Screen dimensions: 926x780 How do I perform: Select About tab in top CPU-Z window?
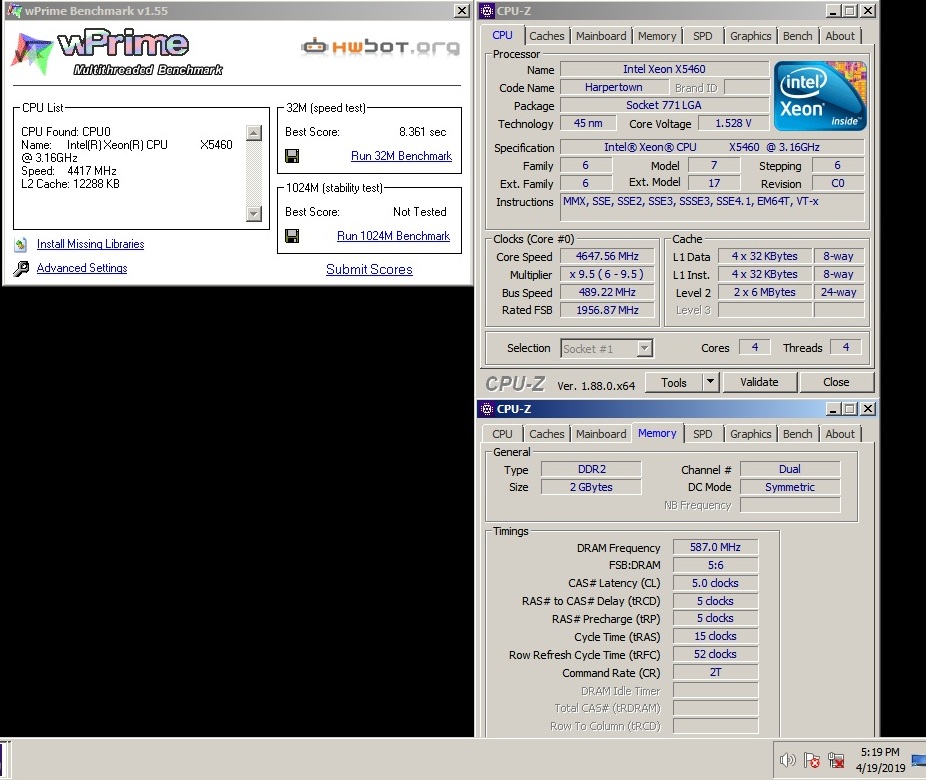coord(840,36)
